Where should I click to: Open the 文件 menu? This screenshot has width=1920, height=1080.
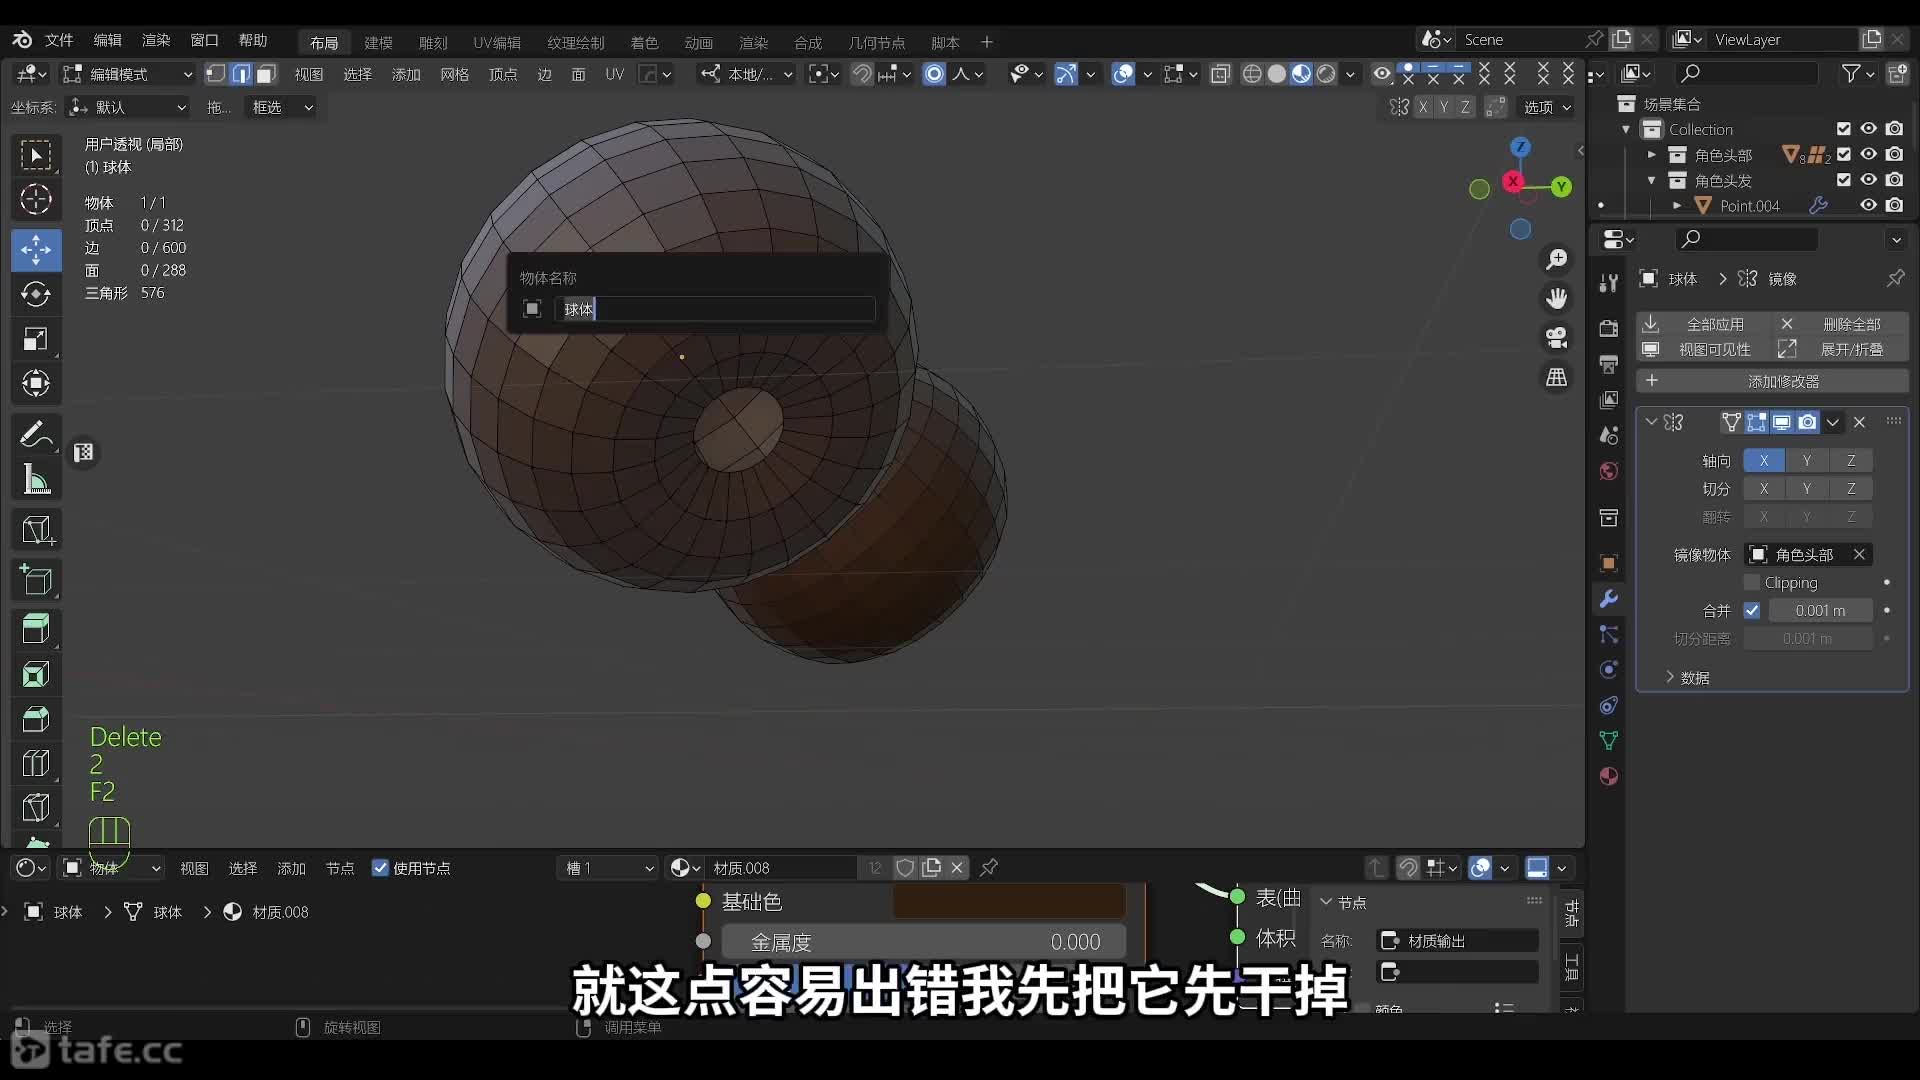tap(59, 40)
